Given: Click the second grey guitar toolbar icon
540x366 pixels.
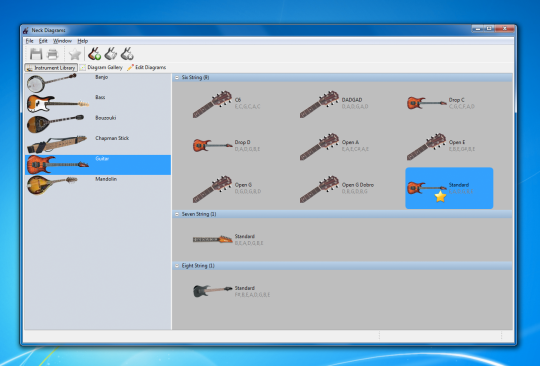Looking at the screenshot, I should 111,54.
